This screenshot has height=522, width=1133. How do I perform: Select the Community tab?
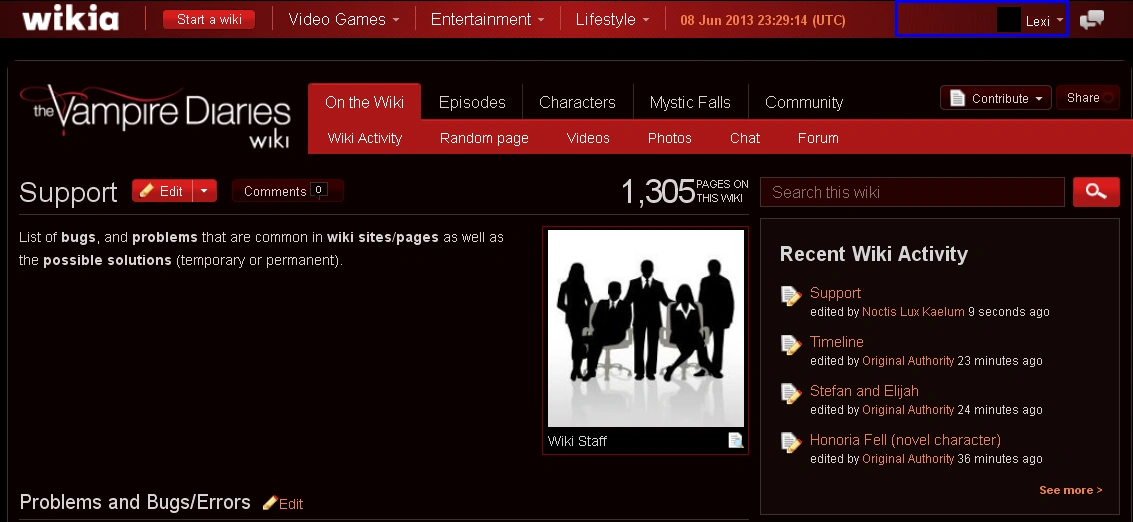(804, 102)
